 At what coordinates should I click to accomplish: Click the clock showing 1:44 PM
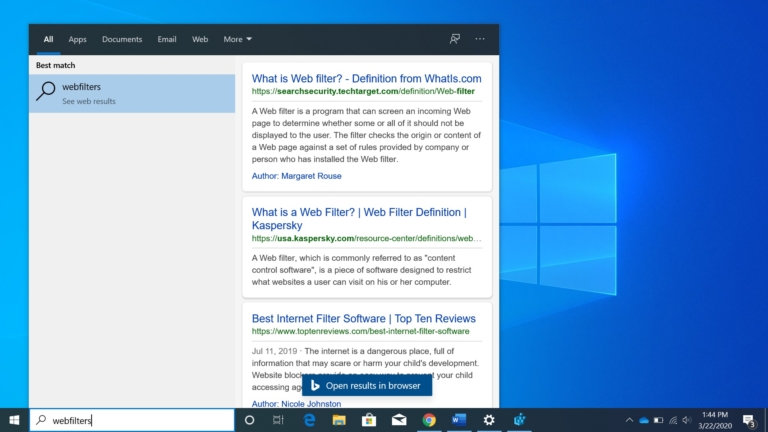click(x=715, y=415)
